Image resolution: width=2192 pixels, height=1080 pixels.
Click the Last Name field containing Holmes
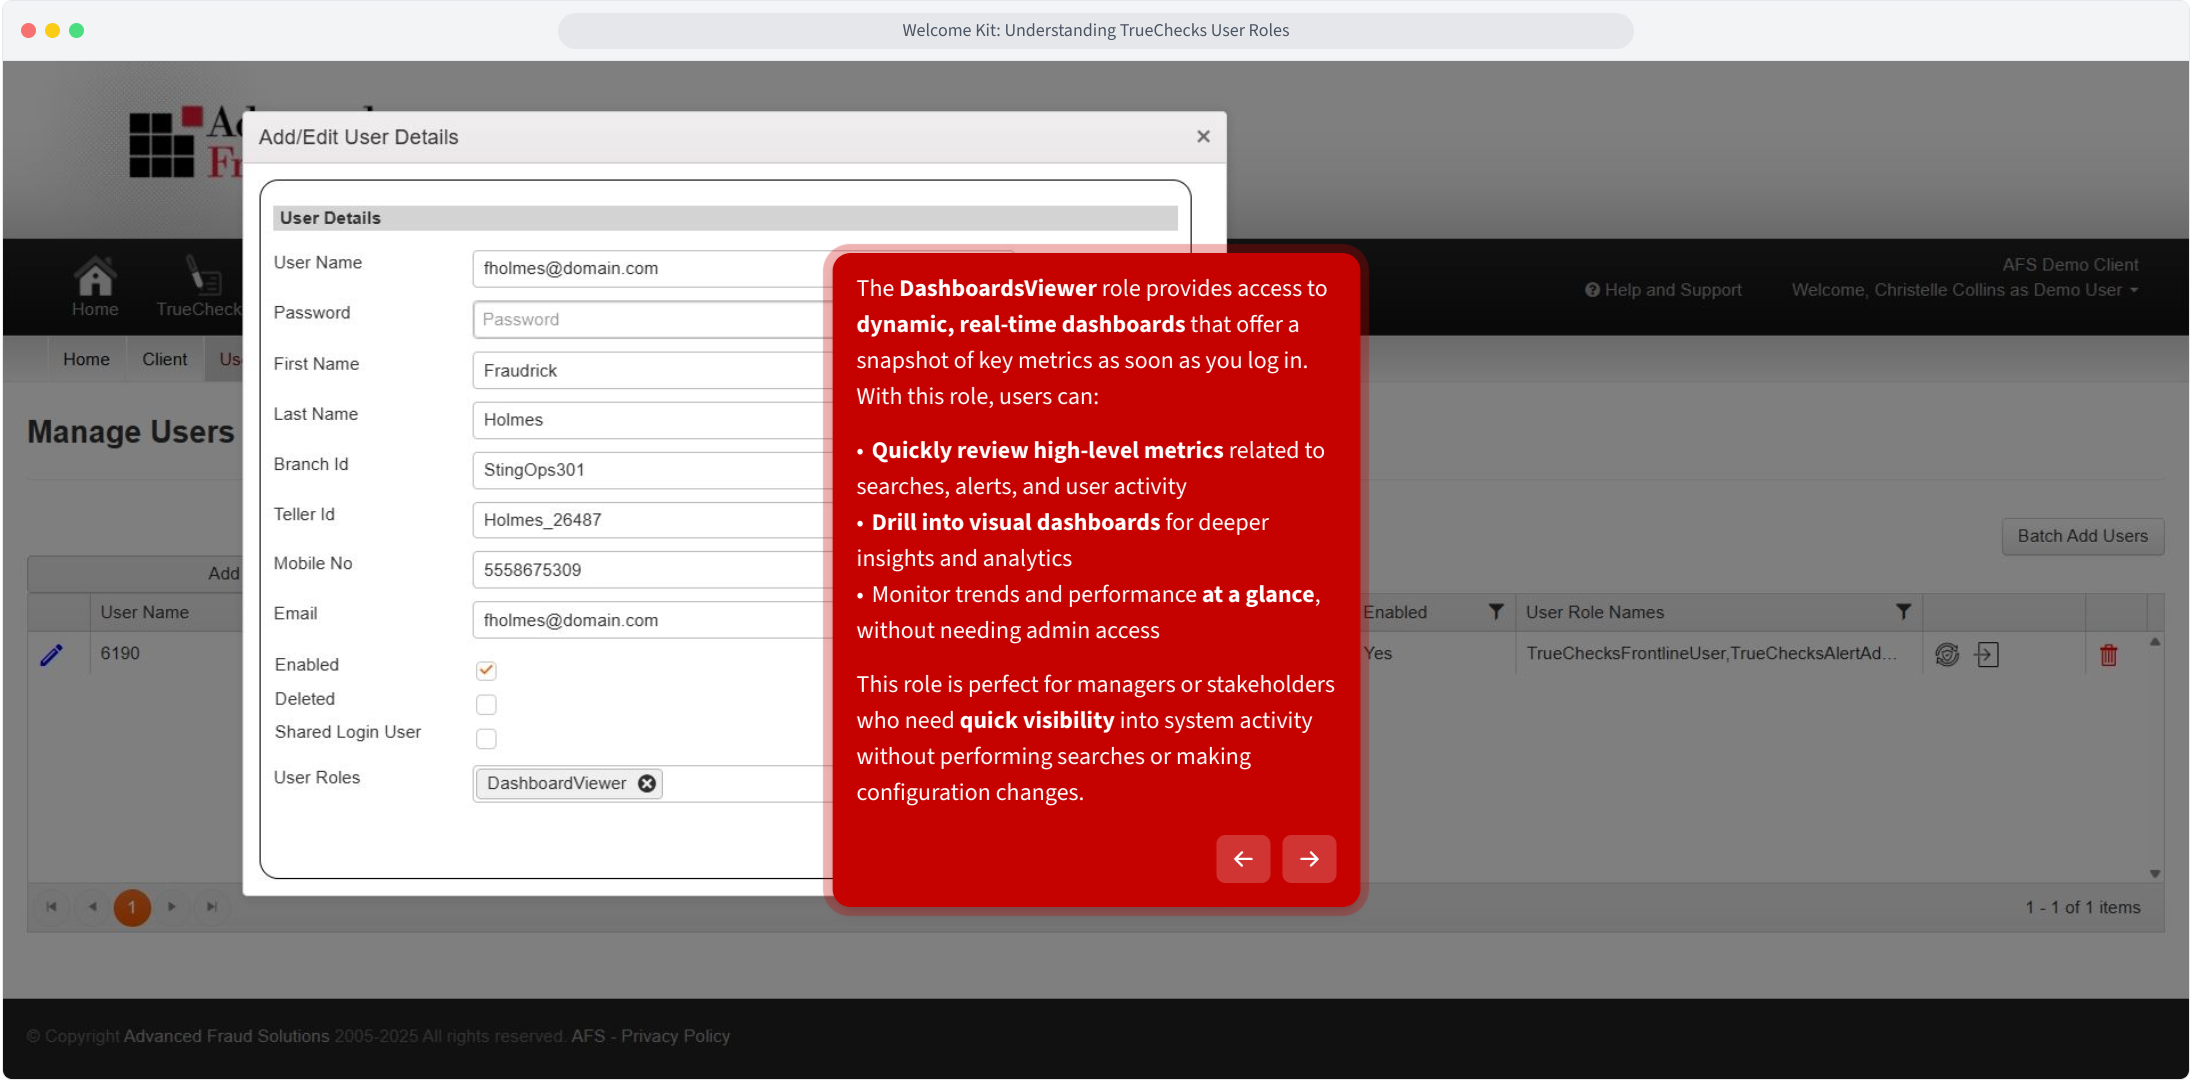pos(652,420)
